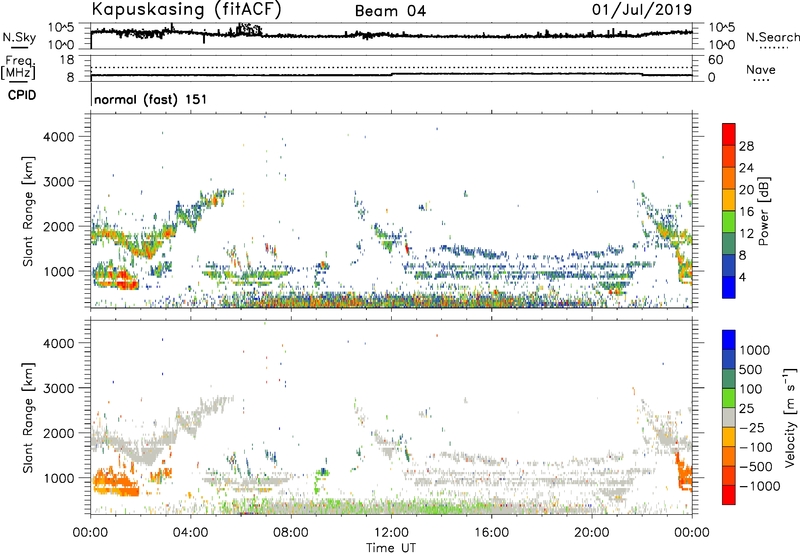Screen dimensions: 800x554
Task: Click the 01/Jul/2019 date label
Action: (x=642, y=9)
